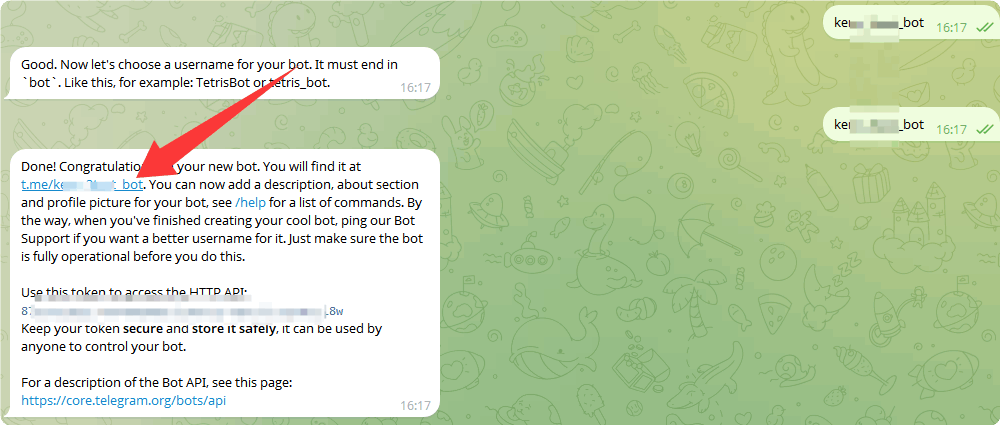Click the /help command link
1000x425 pixels.
(250, 203)
